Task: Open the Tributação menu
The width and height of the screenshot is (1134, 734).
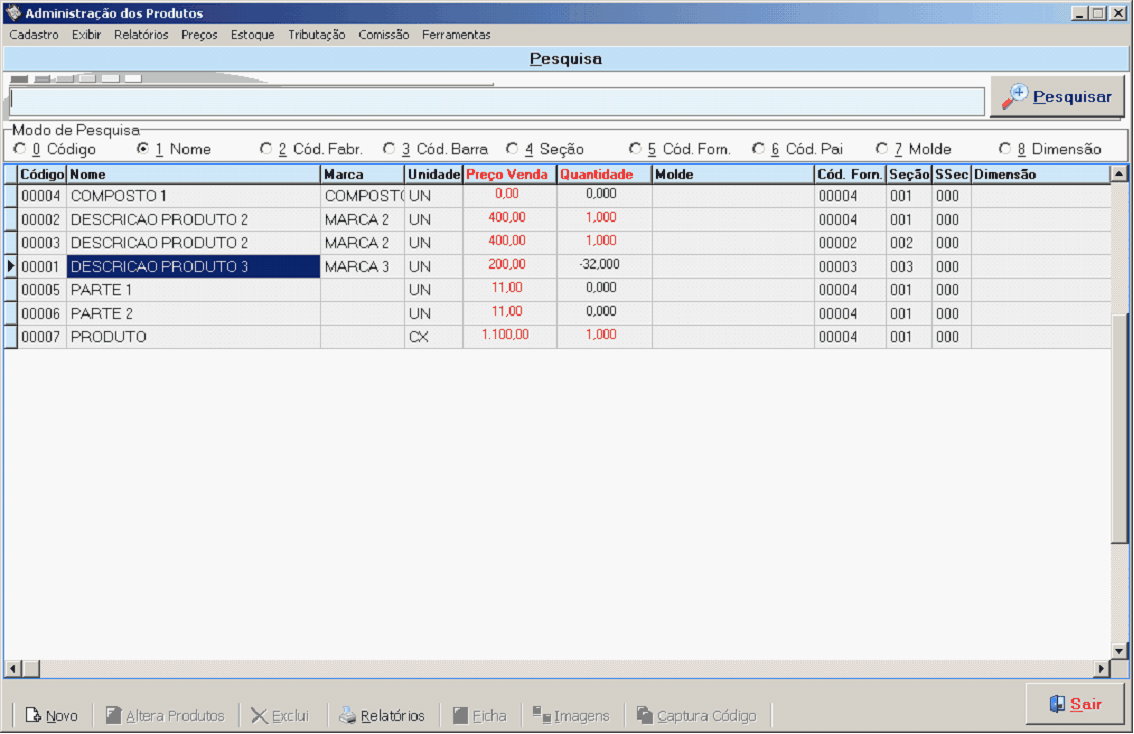Action: 316,34
